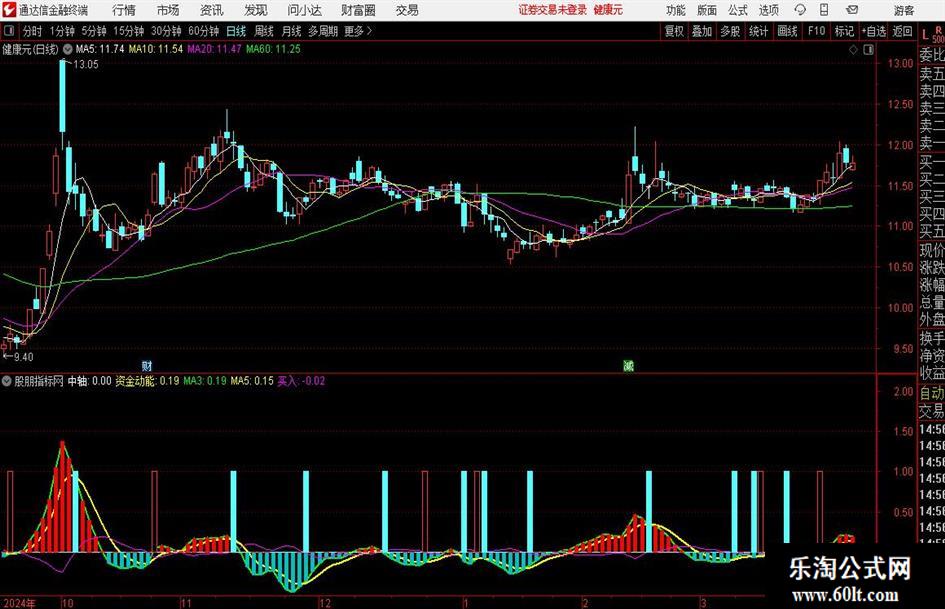Open the 资讯 menu
Viewport: 945px width, 609px height.
coord(212,10)
